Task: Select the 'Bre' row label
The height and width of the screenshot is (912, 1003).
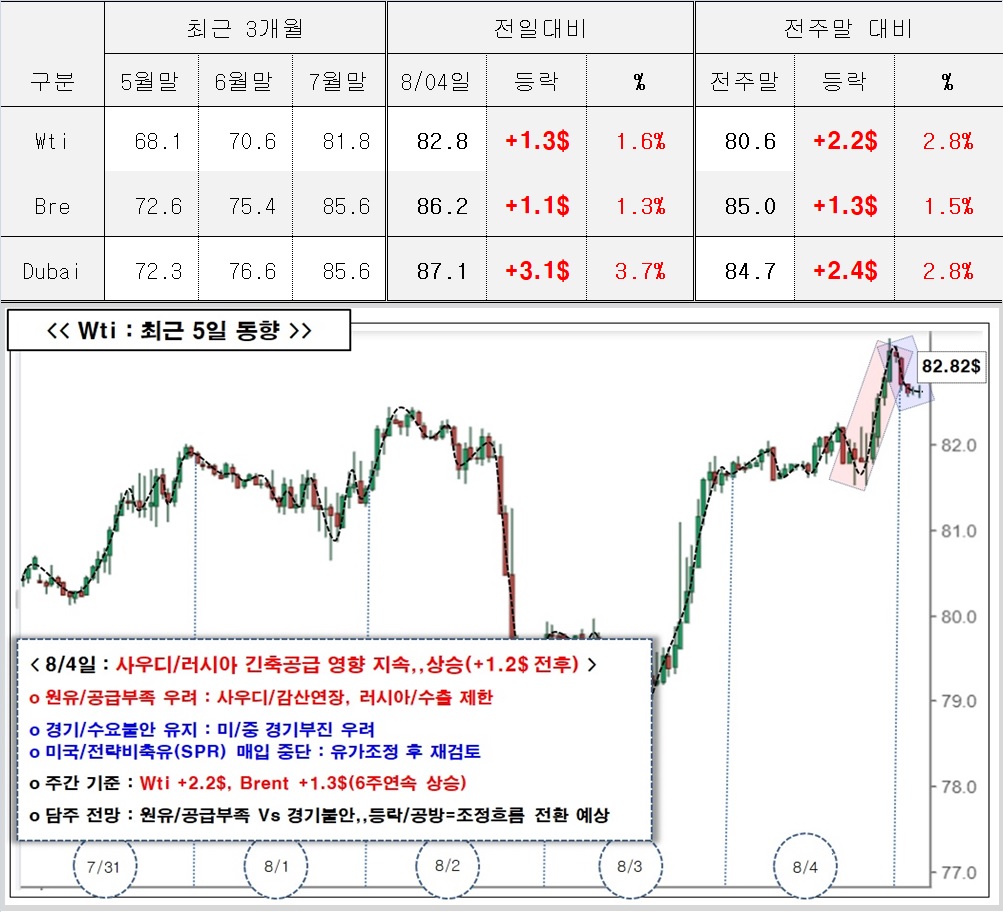Action: click(x=52, y=206)
